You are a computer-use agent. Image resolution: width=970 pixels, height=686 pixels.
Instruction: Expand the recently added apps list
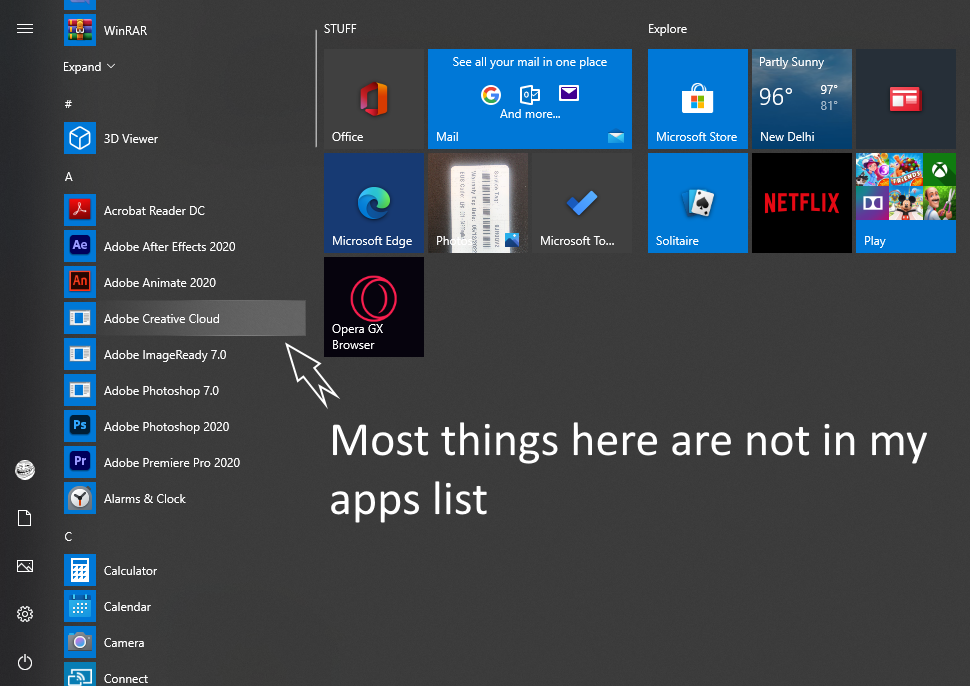(89, 66)
